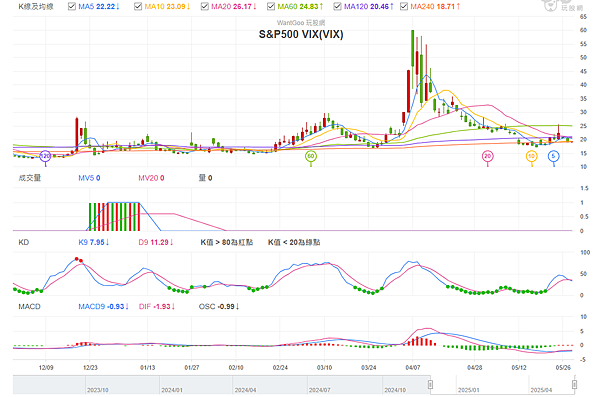
Task: Disable the MA240 moving average checkbox
Action: tap(404, 7)
